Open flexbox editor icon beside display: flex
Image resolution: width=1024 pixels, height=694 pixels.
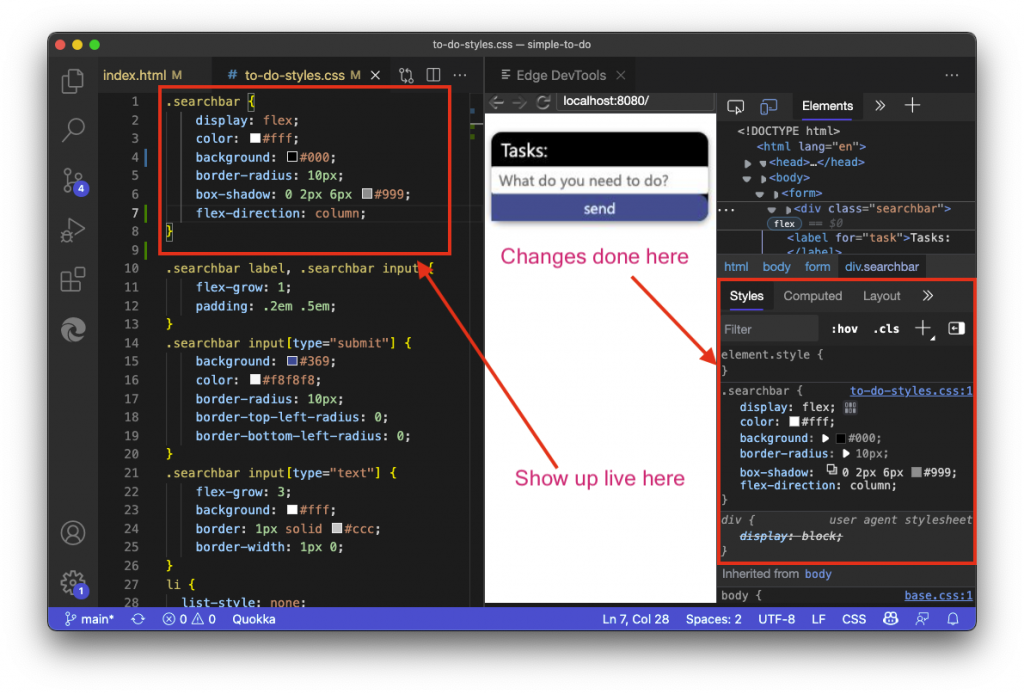pos(850,407)
